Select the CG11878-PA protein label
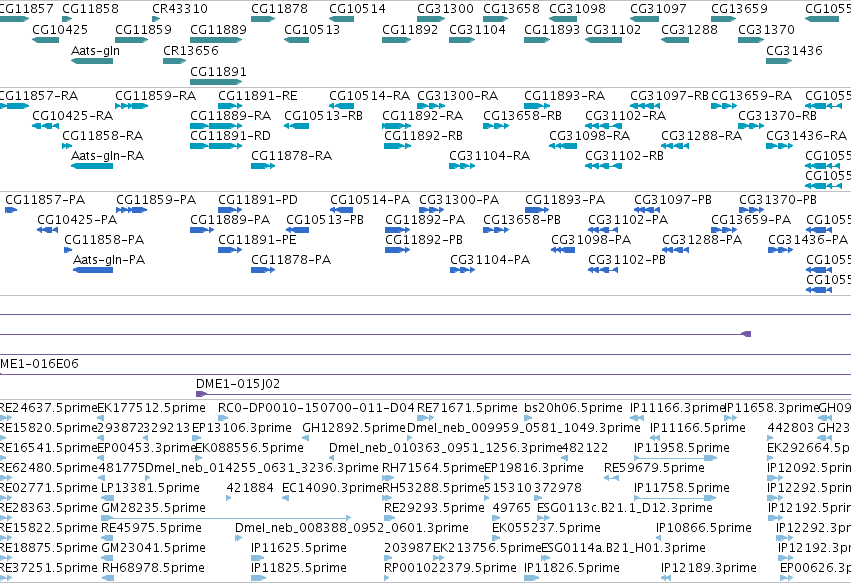The image size is (851, 583). (x=291, y=259)
